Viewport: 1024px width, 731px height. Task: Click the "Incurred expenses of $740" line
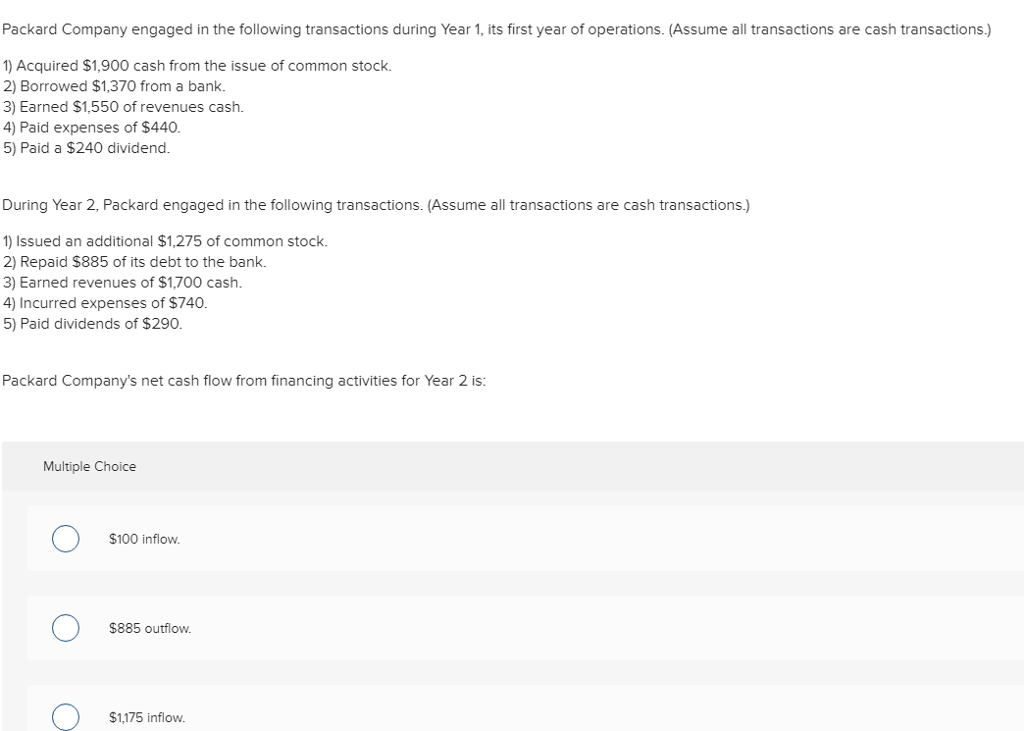coord(105,303)
